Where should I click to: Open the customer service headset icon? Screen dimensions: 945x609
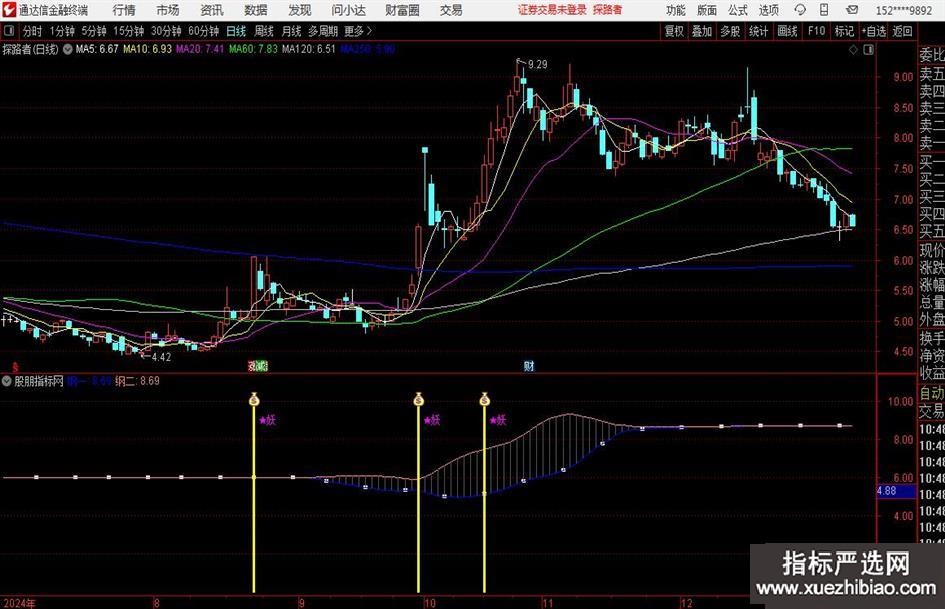[800, 10]
